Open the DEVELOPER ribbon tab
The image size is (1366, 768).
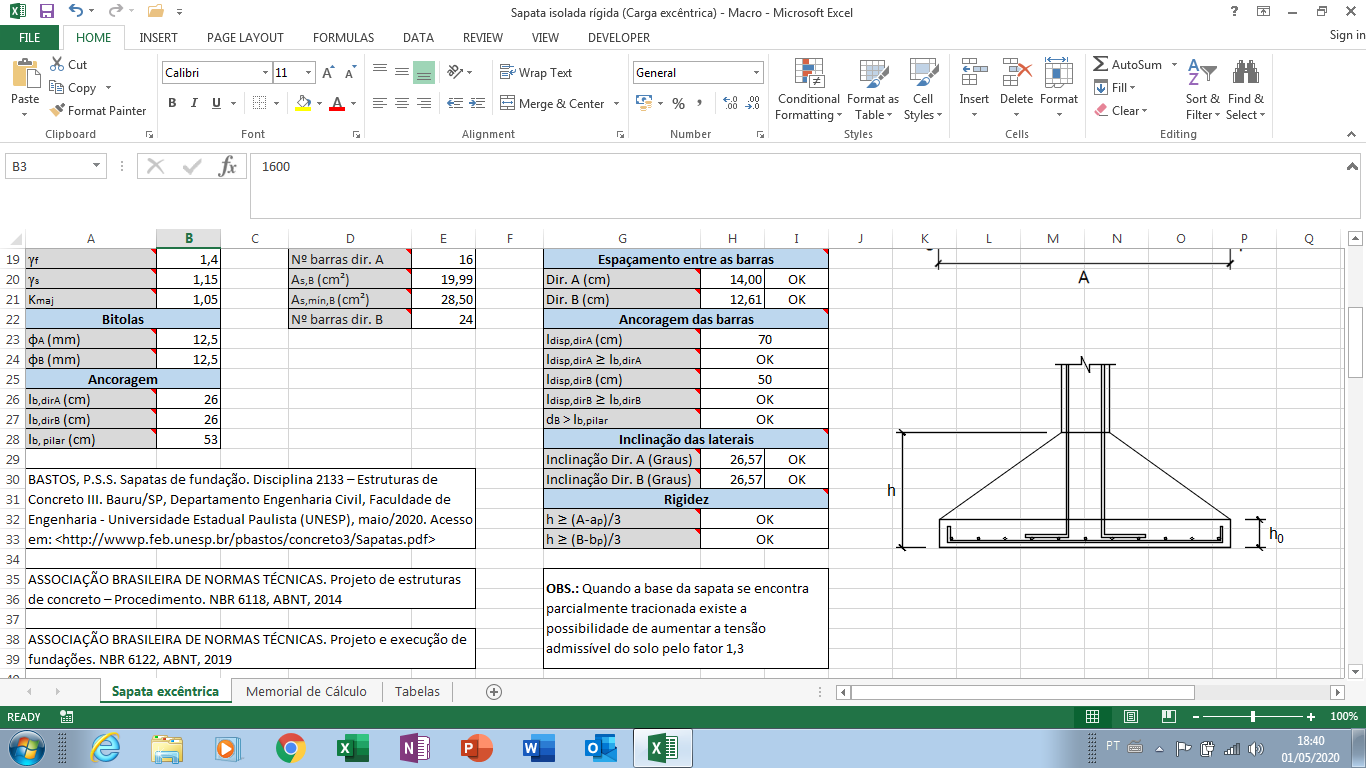point(619,38)
